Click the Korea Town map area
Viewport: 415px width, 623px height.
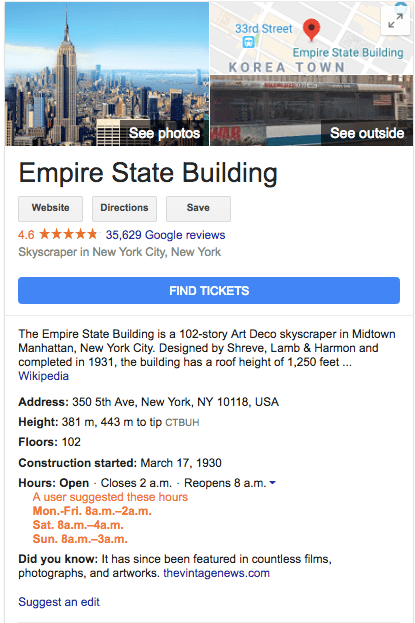286,67
